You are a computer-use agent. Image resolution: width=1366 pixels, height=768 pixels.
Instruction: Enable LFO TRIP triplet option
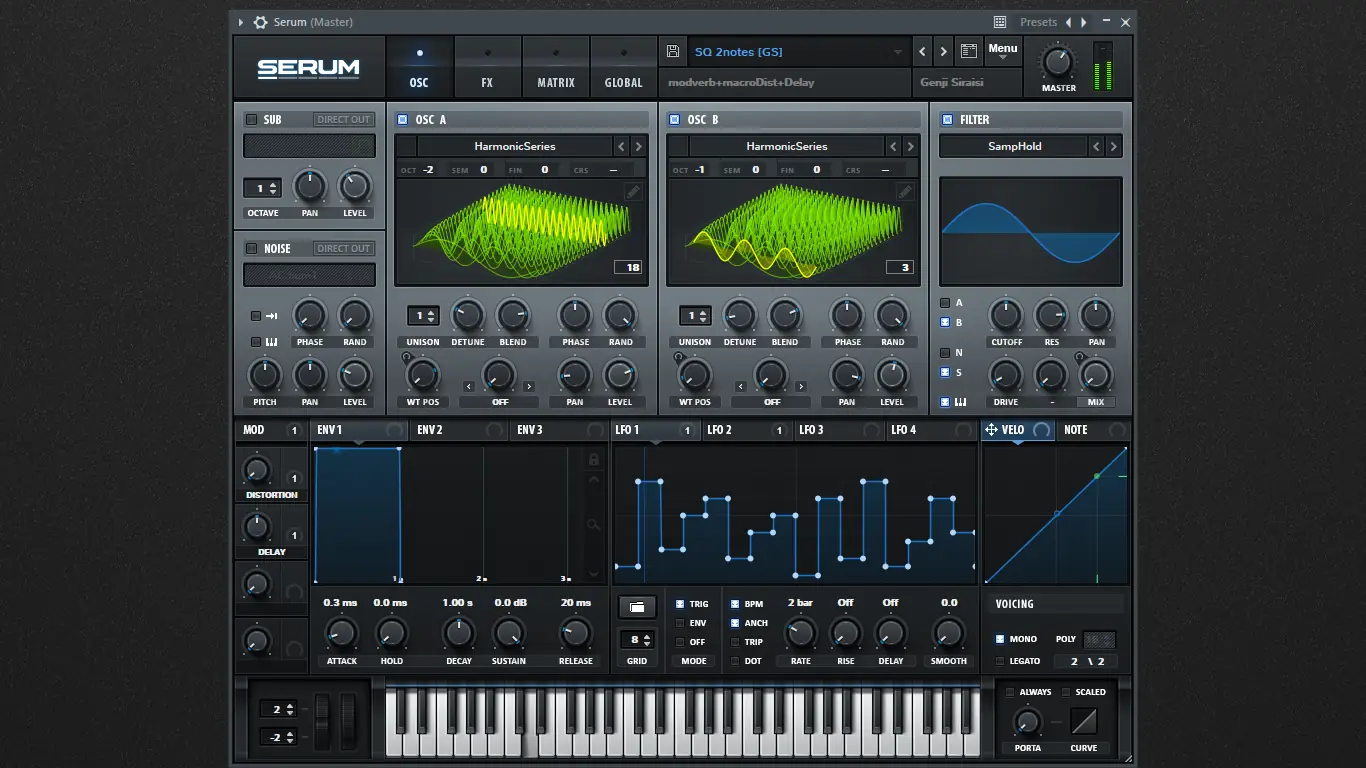735,642
